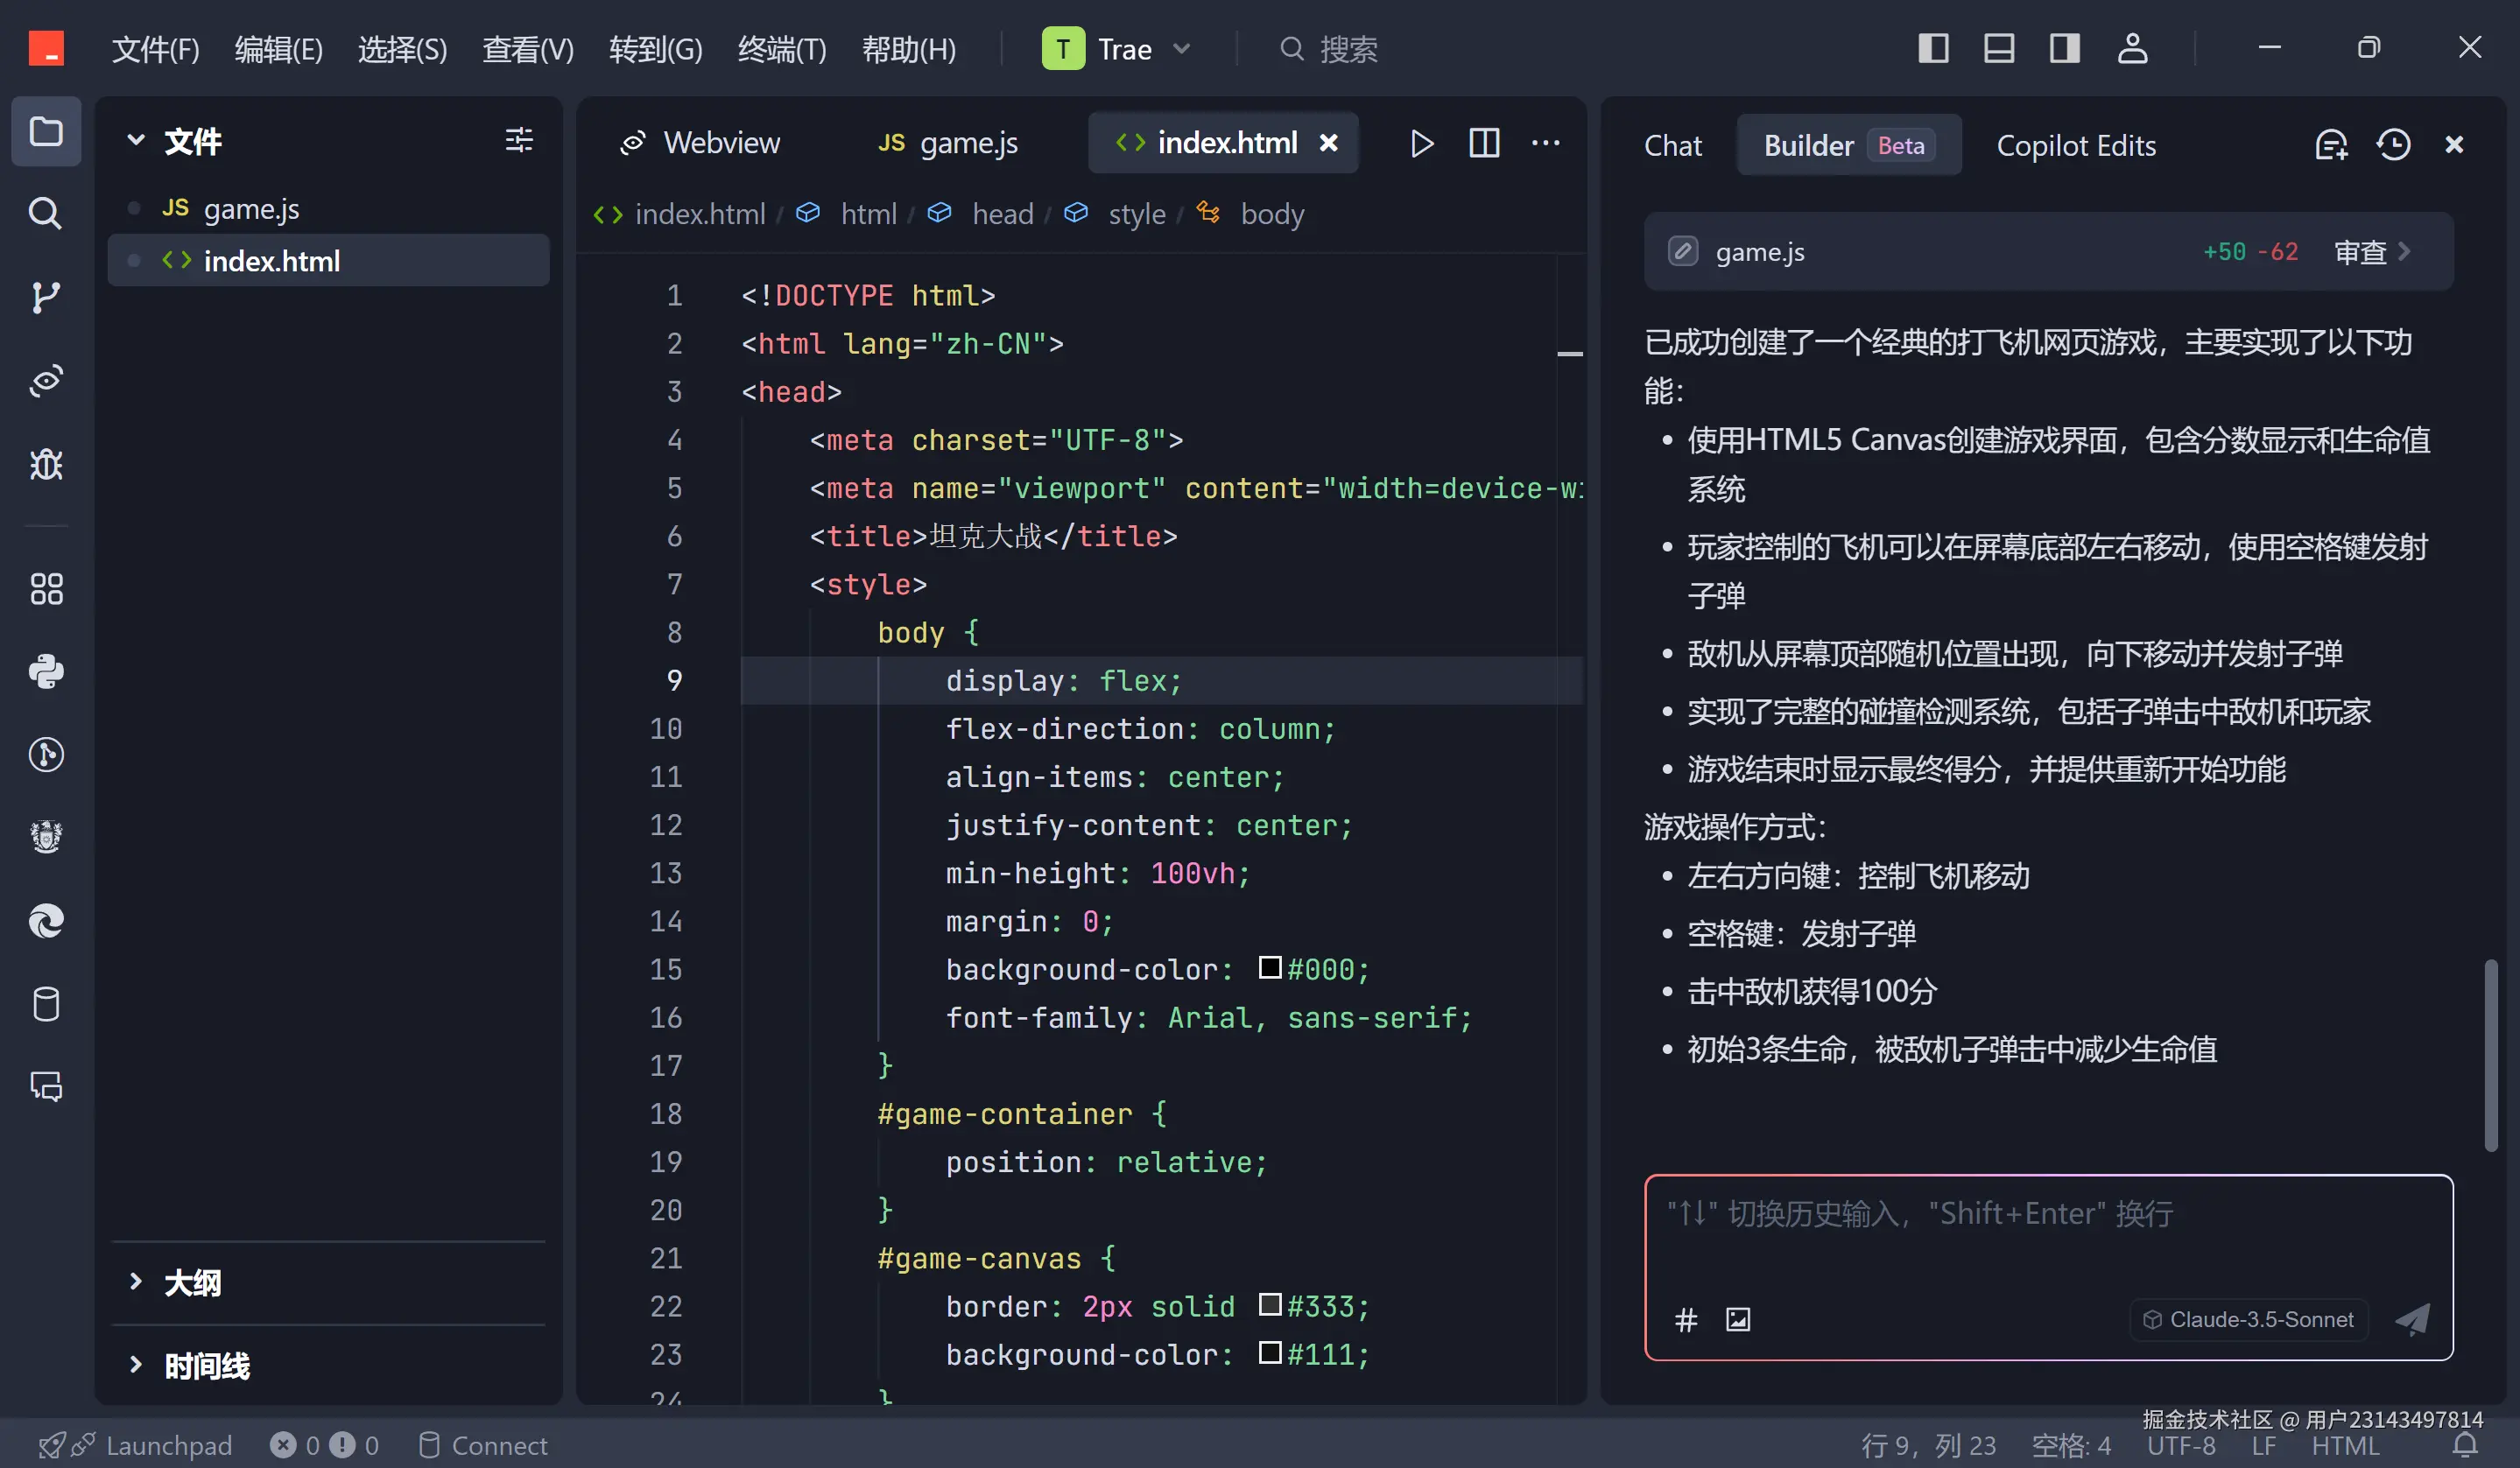Toggle the bottom panel layout
This screenshot has width=2520, height=1468.
(x=1998, y=48)
